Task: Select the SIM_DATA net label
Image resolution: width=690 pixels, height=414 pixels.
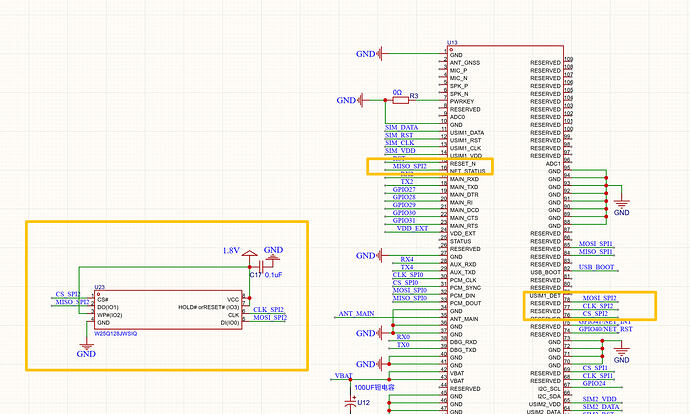Action: [402, 128]
